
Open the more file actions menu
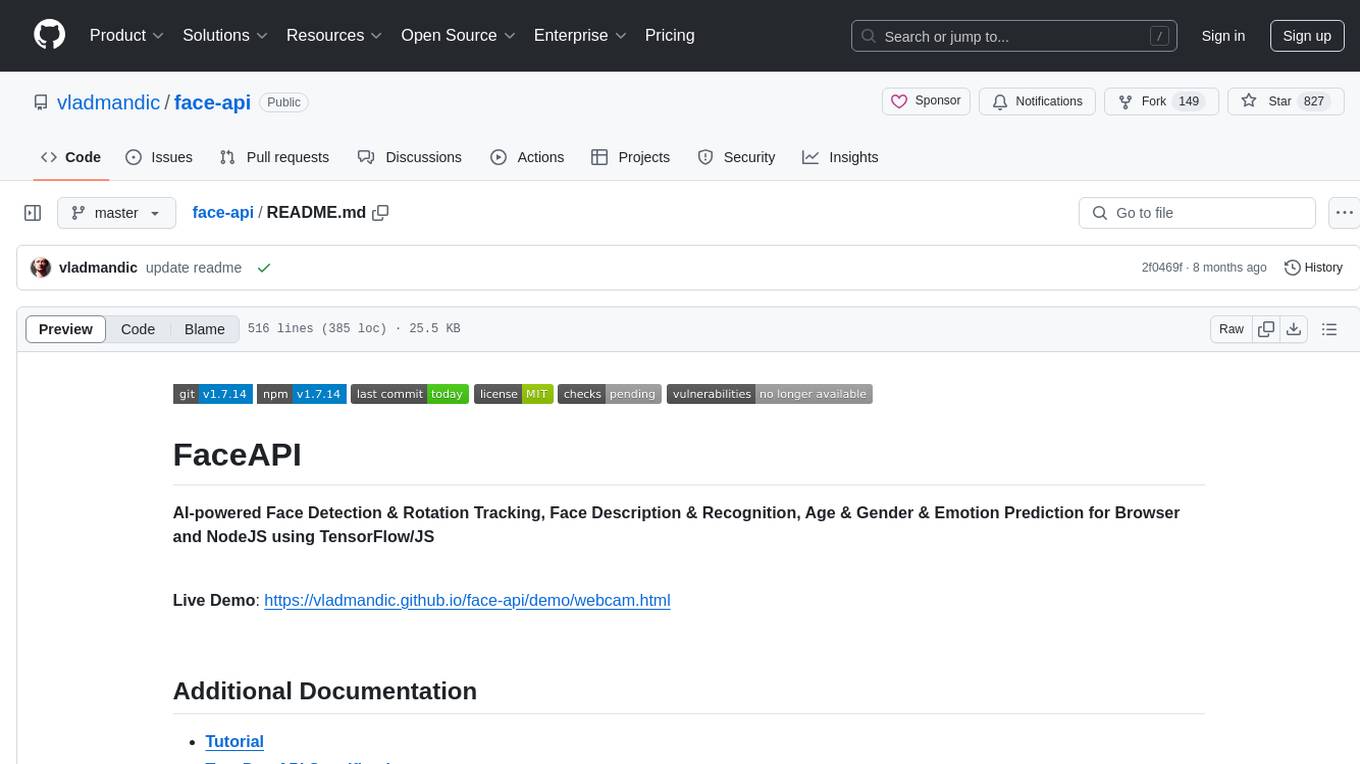tap(1344, 213)
